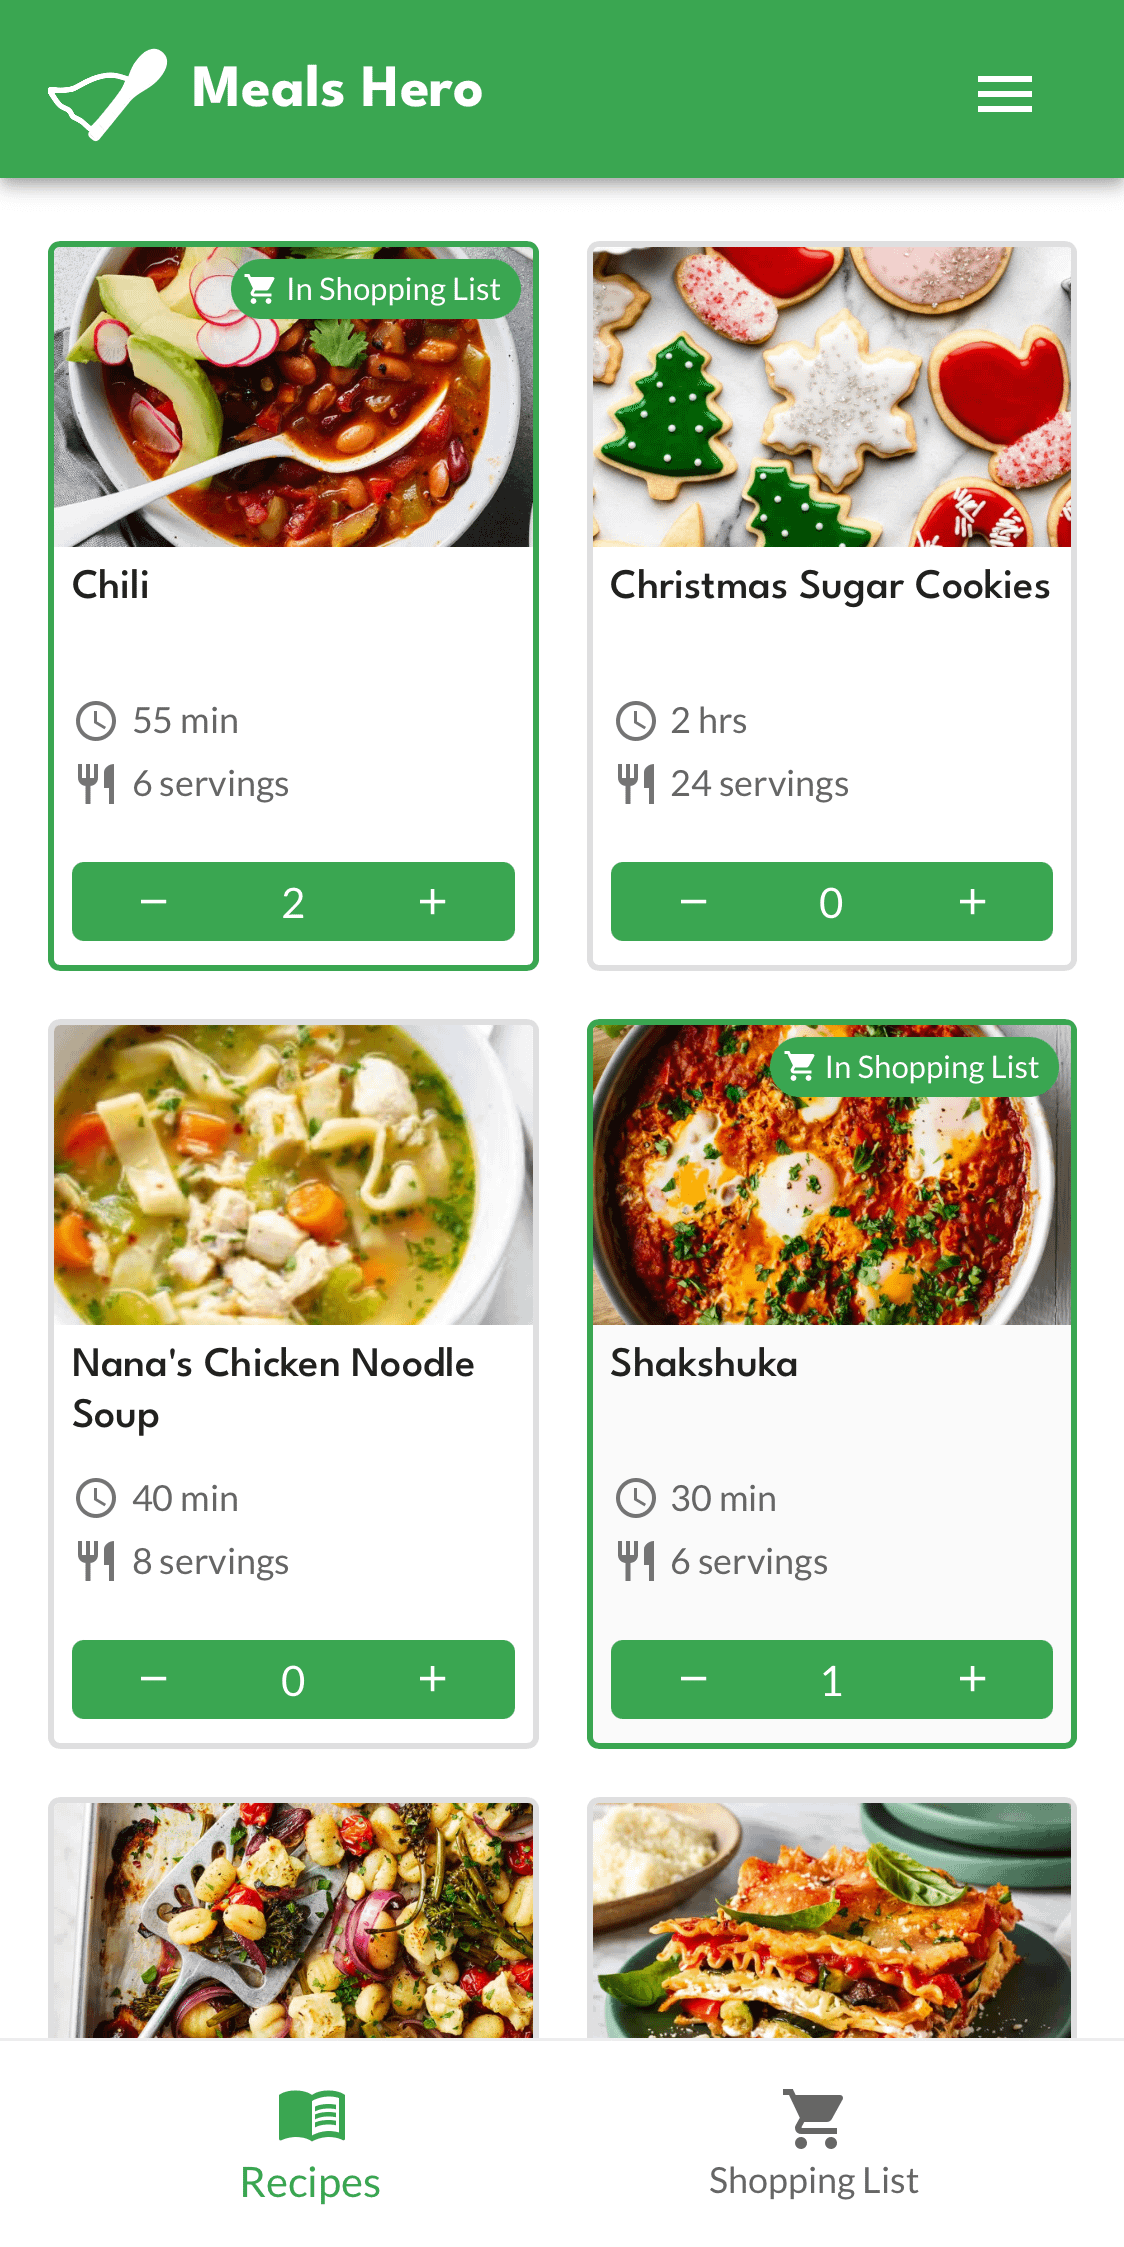
Task: Click the Christmas Sugar Cookies title
Action: coord(830,586)
